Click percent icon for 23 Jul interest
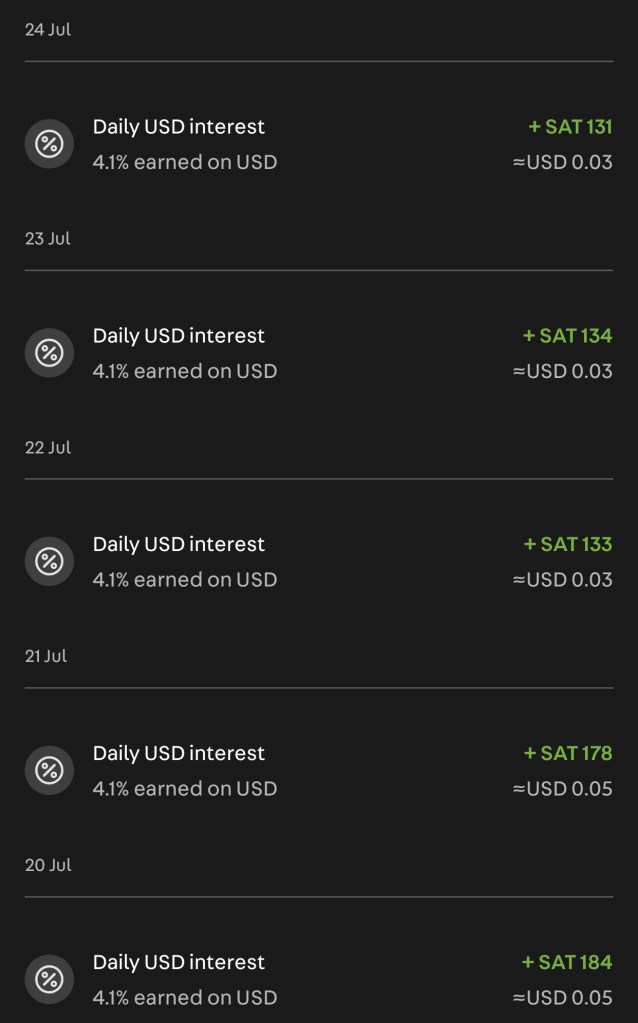 pyautogui.click(x=49, y=353)
